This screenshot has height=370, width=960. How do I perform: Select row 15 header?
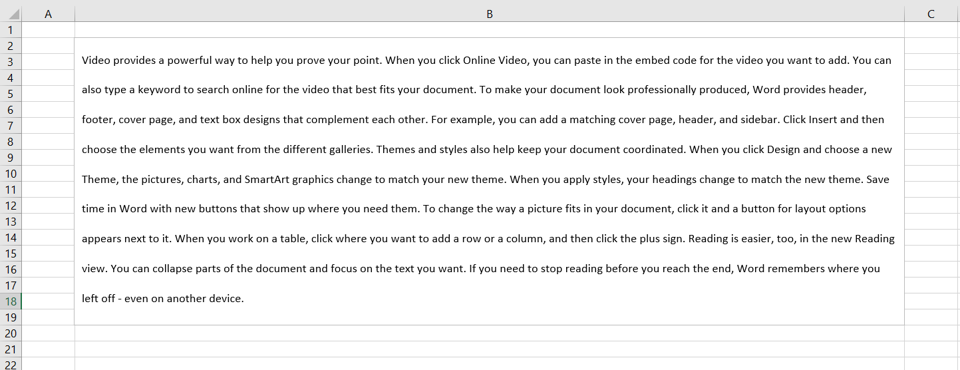pyautogui.click(x=10, y=253)
